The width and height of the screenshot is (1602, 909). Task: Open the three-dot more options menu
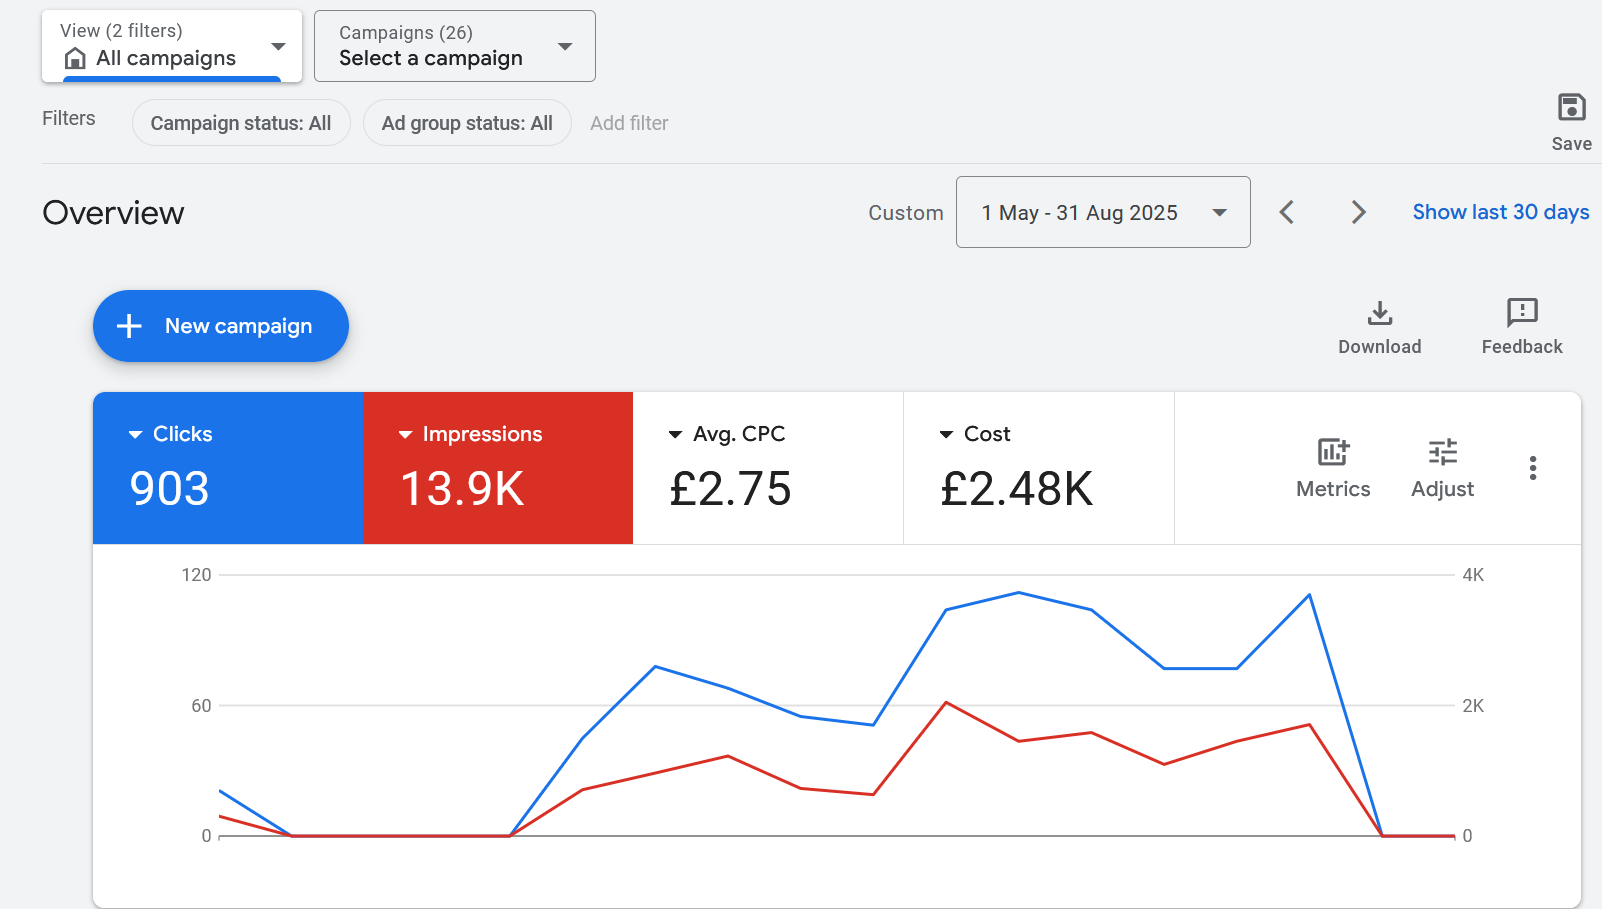coord(1532,468)
